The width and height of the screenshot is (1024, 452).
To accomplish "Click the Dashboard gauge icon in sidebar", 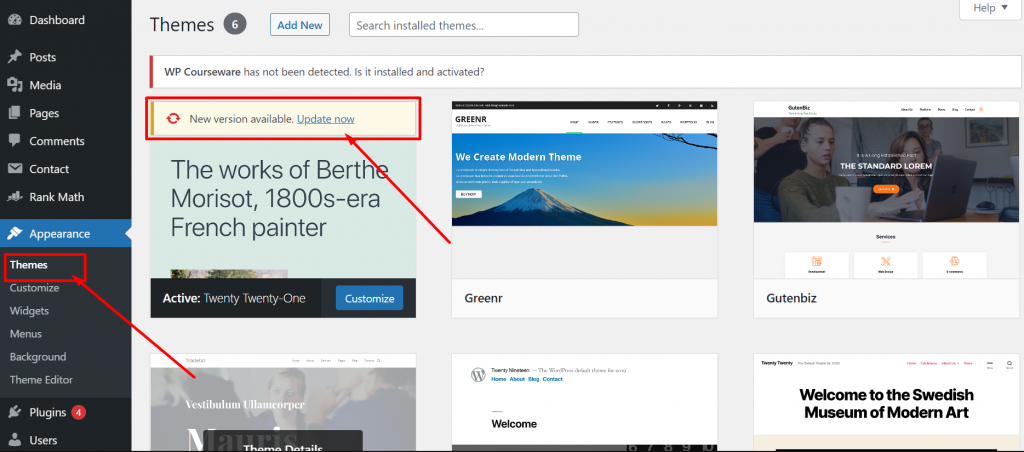I will (15, 20).
